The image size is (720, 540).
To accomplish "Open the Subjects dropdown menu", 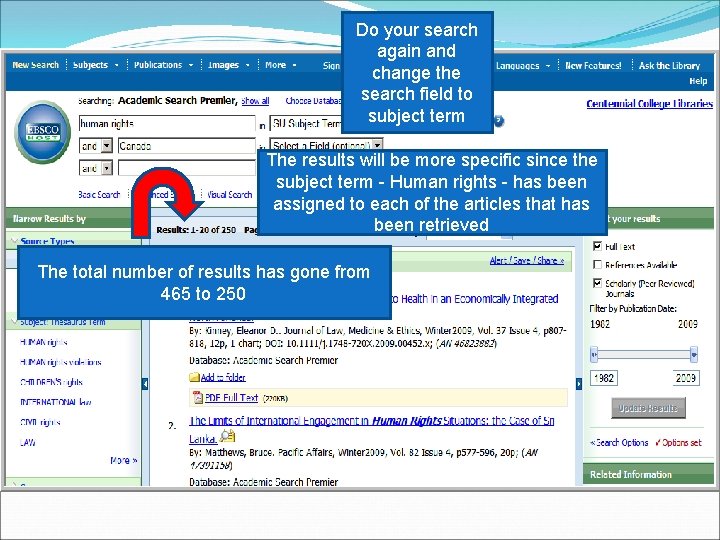I will click(x=96, y=65).
